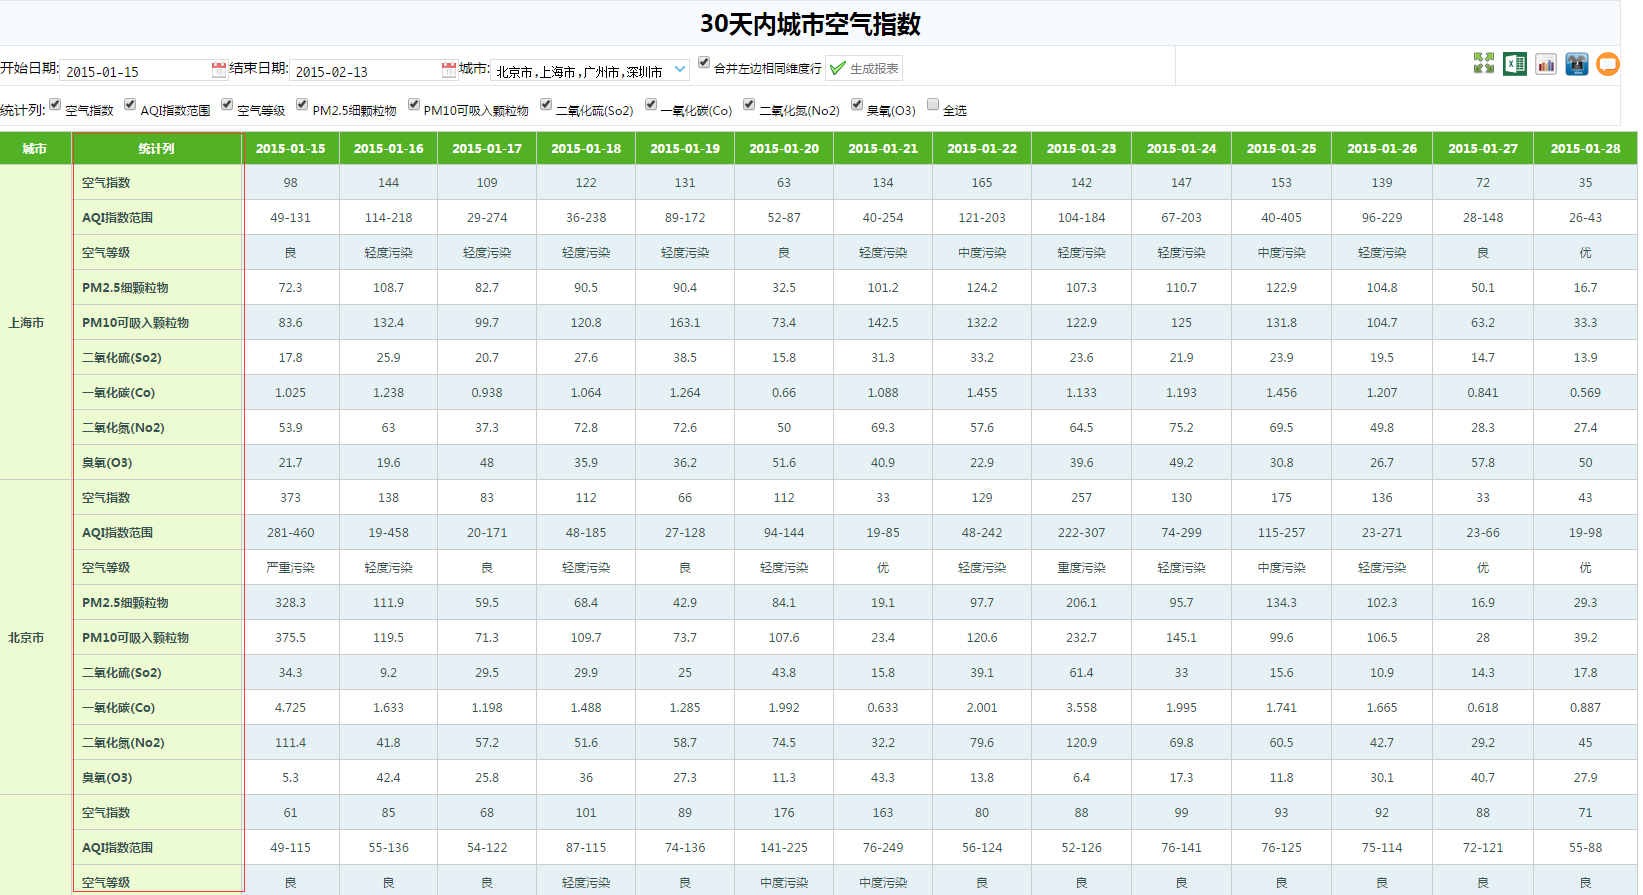Click the blue shirt skin theme icon

(x=1577, y=65)
